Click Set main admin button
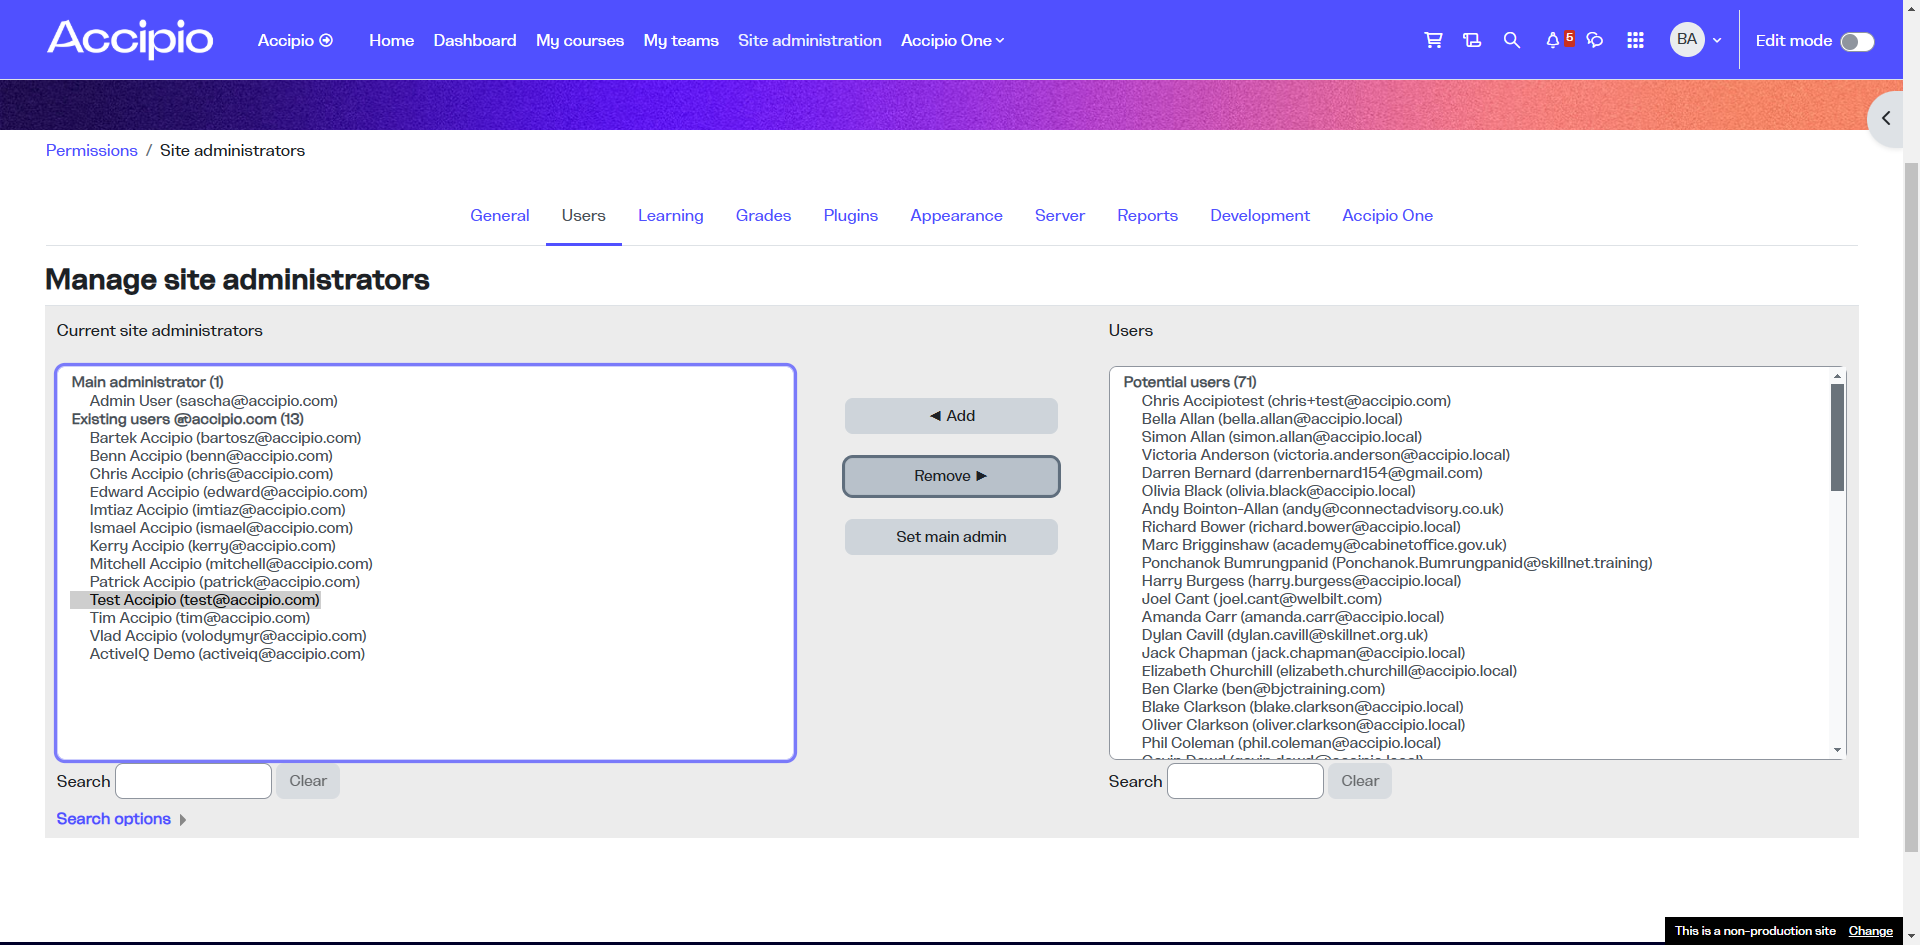The width and height of the screenshot is (1920, 945). (x=951, y=537)
